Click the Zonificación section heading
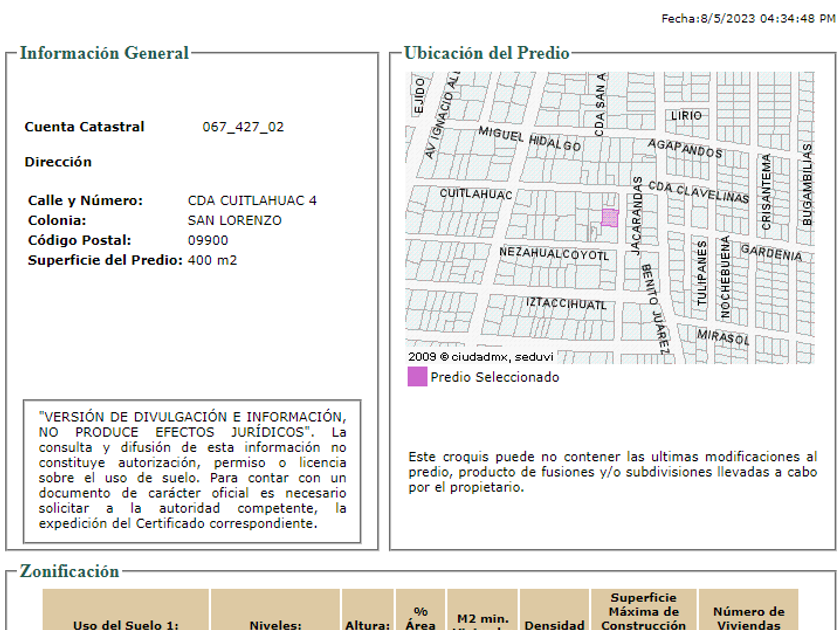The height and width of the screenshot is (630, 840). 69,571
